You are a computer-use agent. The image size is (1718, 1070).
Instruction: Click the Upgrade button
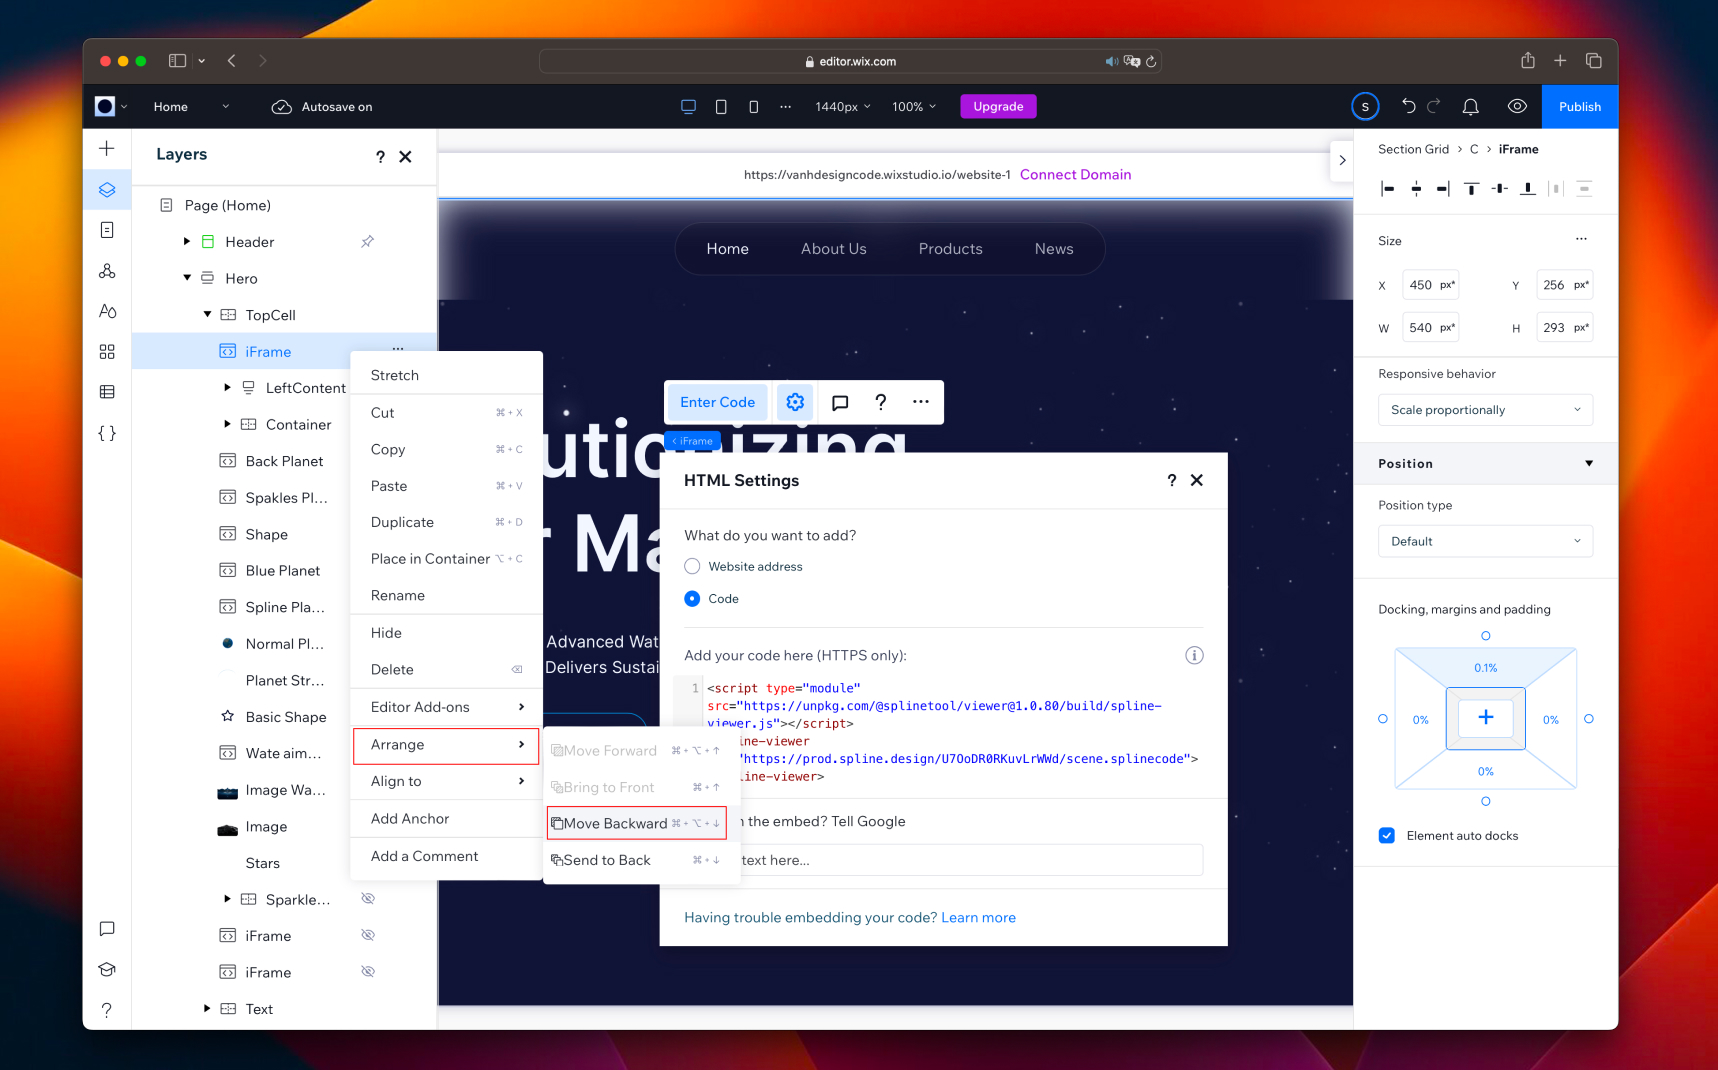[998, 107]
